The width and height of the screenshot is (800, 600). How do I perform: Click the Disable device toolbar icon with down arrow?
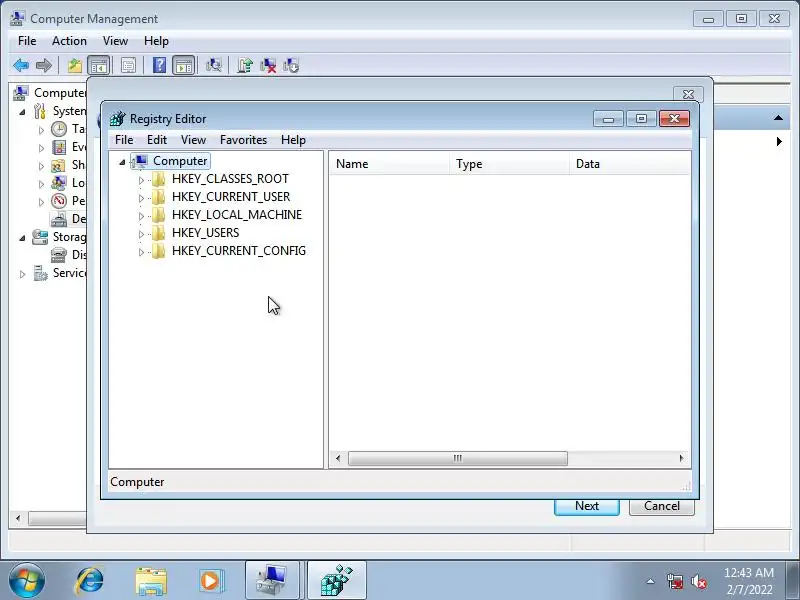291,65
